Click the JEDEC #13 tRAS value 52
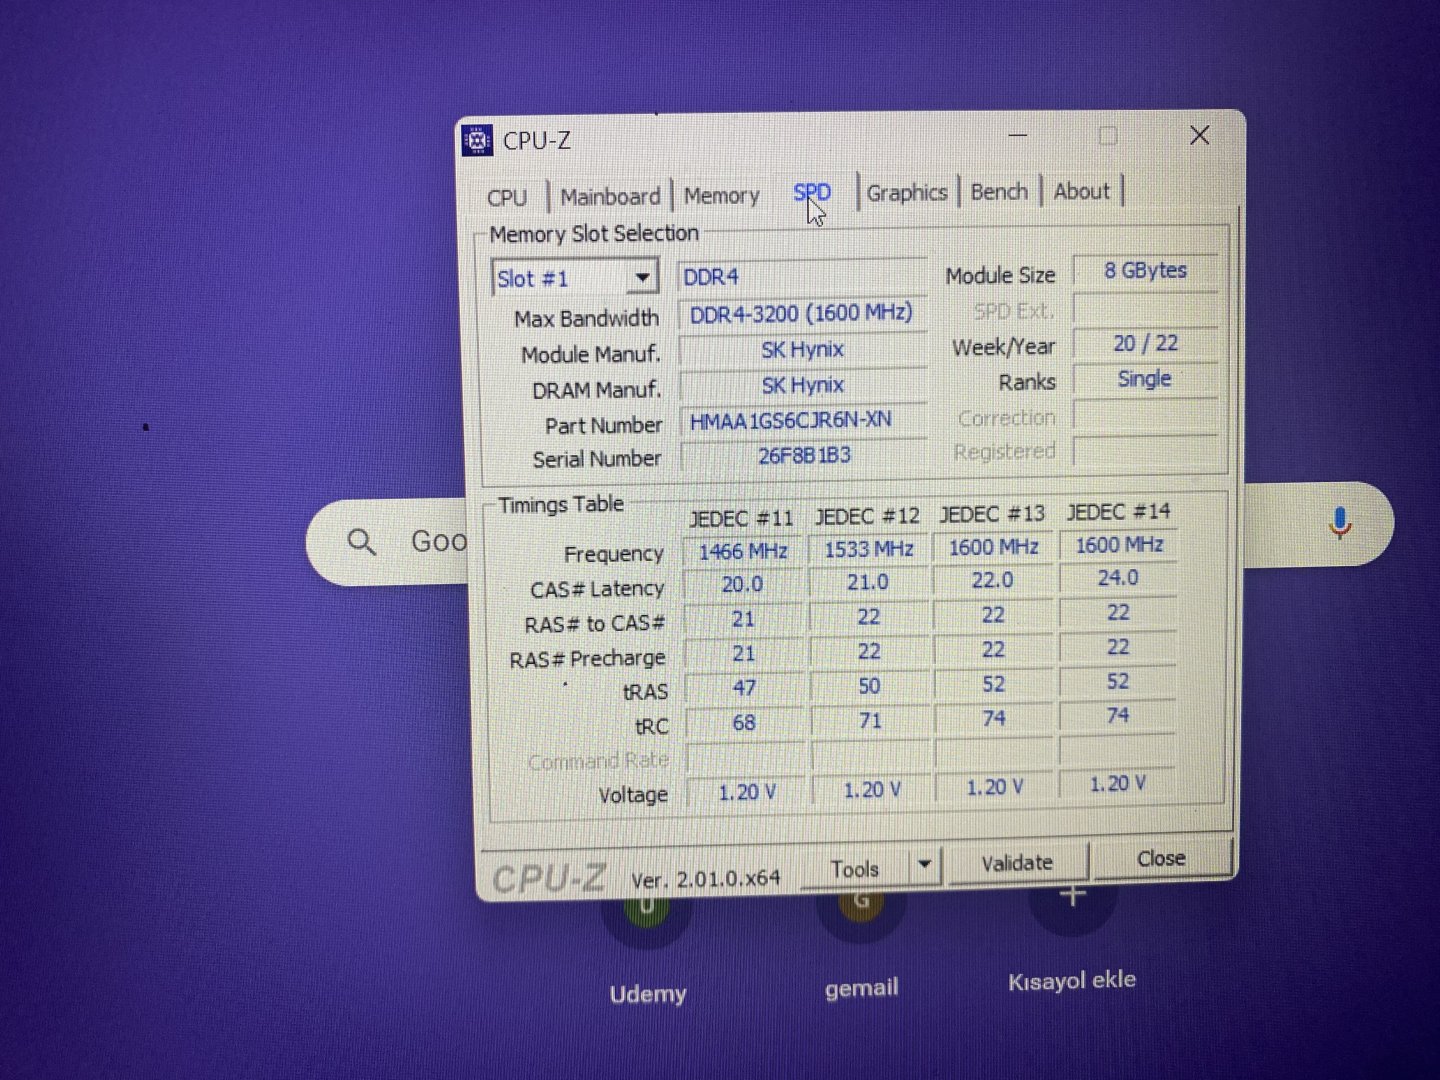The image size is (1440, 1080). coord(993,684)
